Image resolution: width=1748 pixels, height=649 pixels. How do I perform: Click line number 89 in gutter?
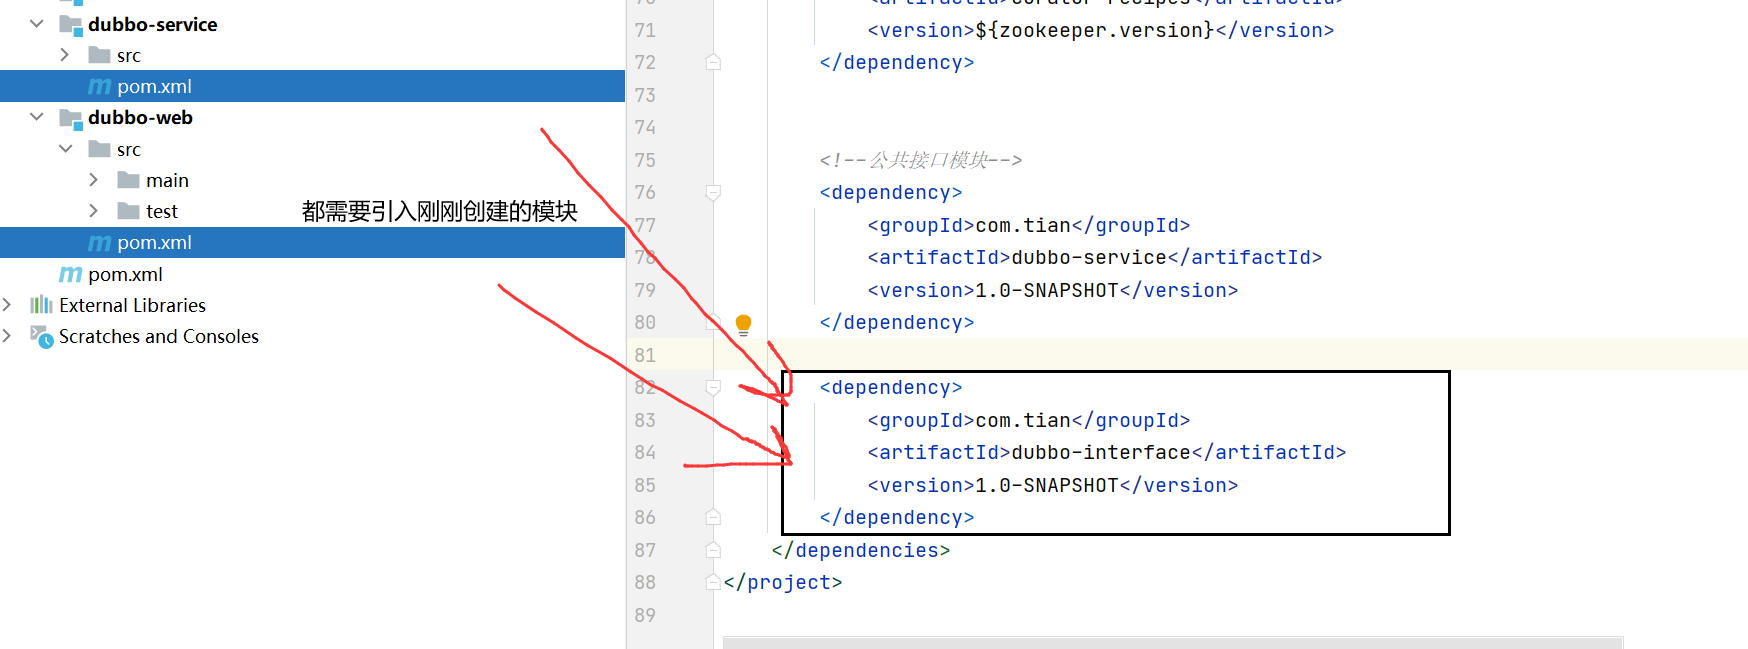click(645, 615)
